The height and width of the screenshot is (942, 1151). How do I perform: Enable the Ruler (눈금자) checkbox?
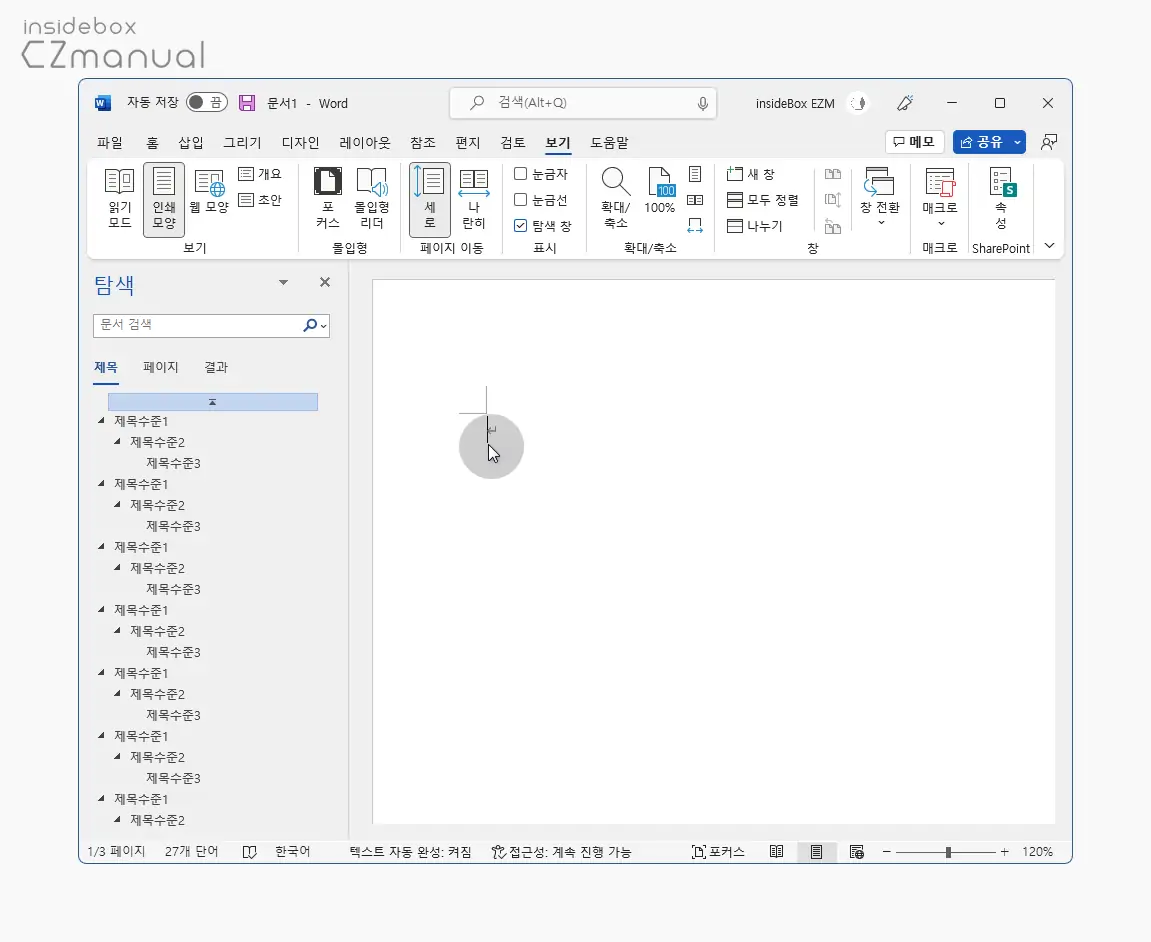[520, 174]
